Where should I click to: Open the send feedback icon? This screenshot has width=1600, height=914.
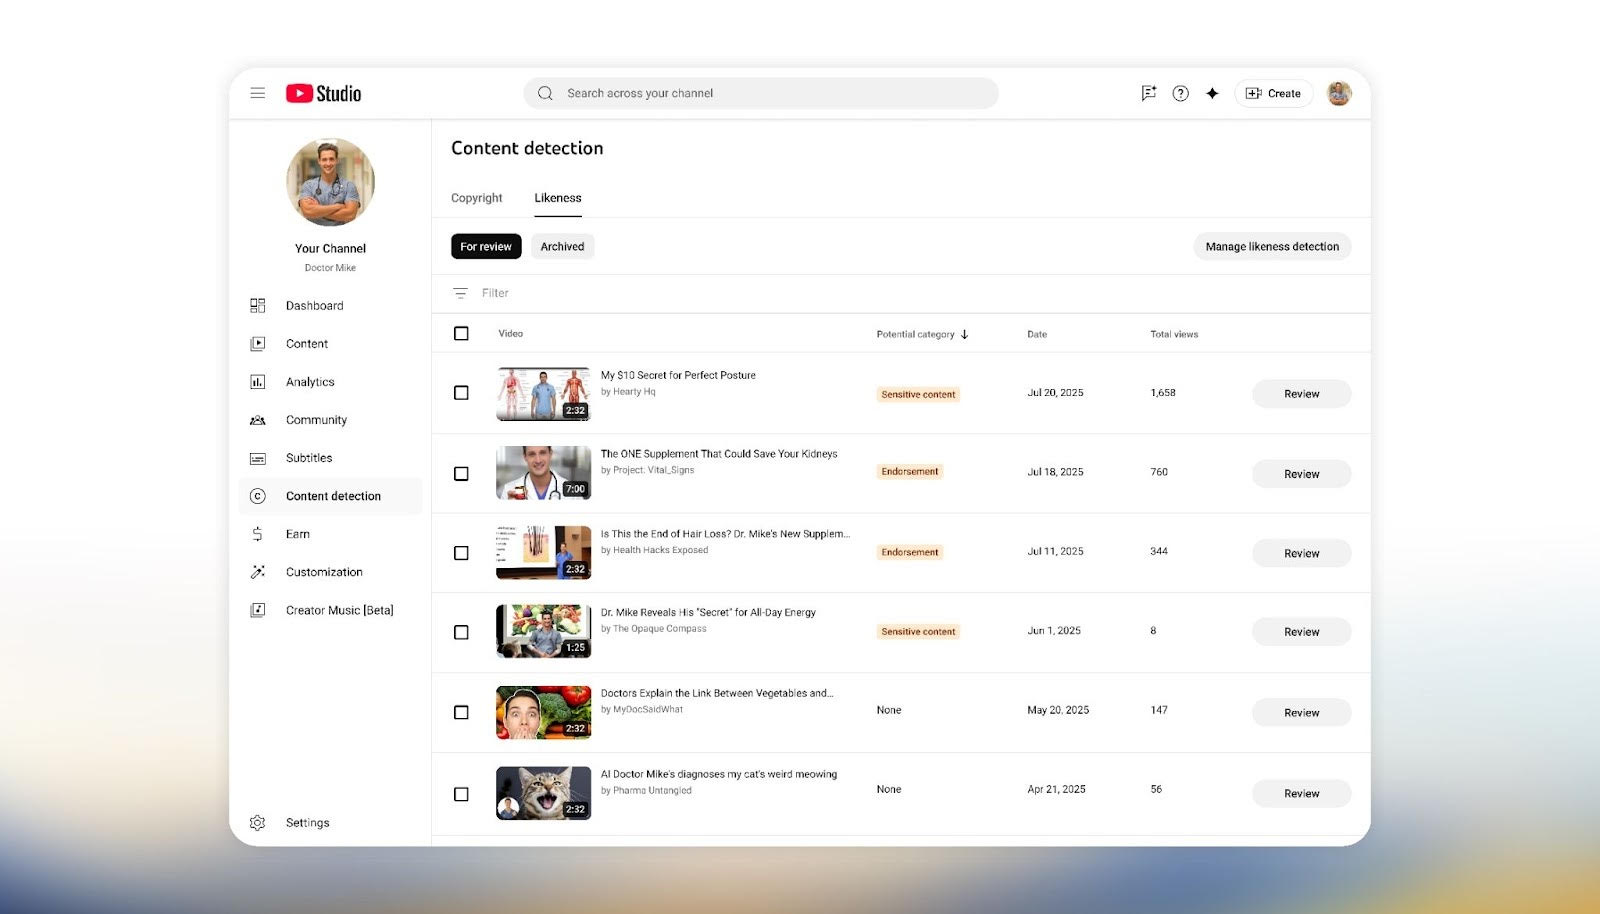pyautogui.click(x=1148, y=93)
